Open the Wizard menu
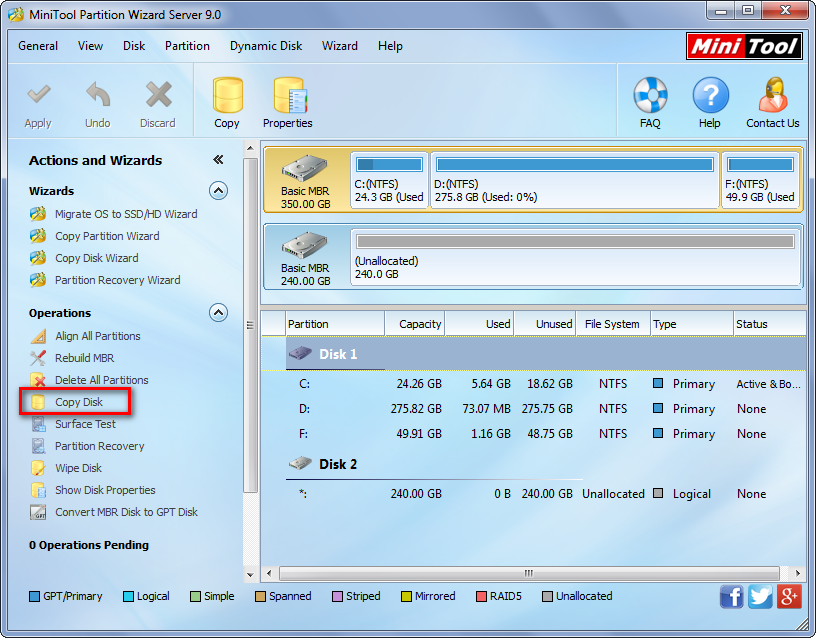This screenshot has width=816, height=638. 340,46
